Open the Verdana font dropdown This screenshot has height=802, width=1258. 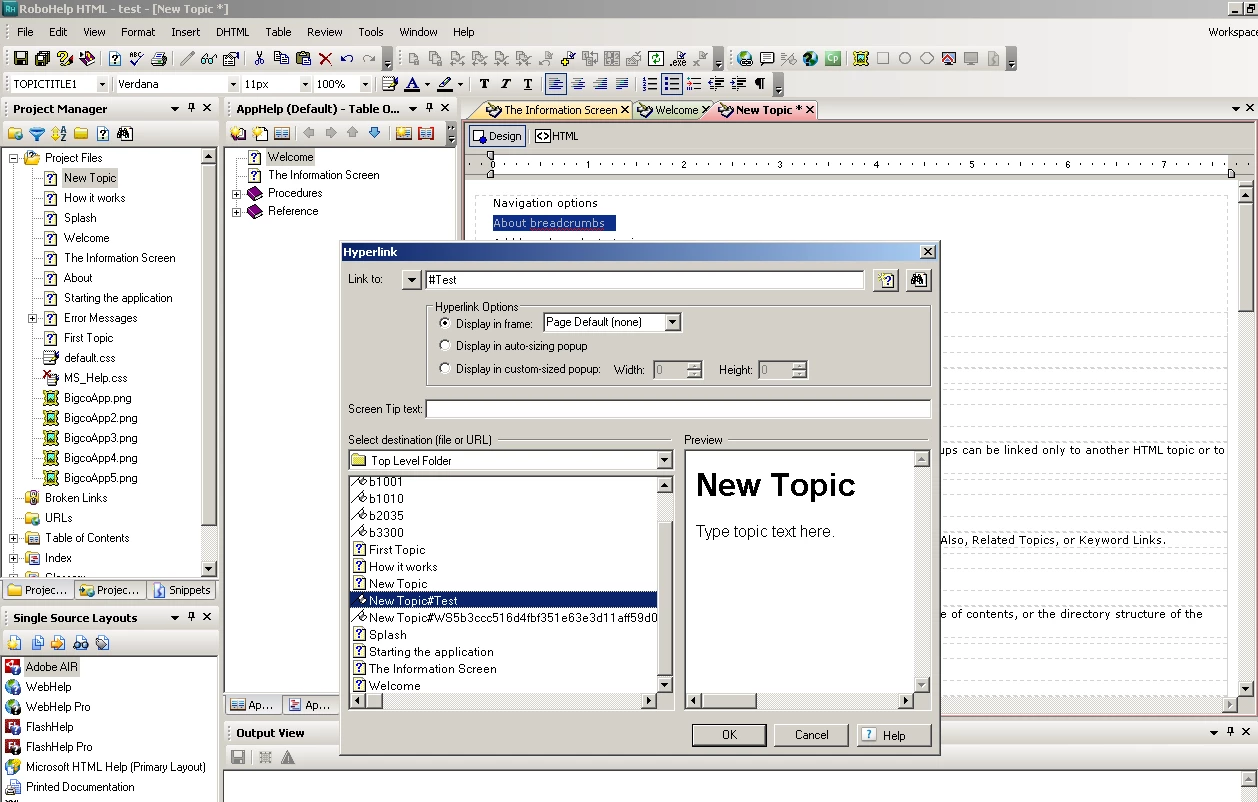point(233,84)
